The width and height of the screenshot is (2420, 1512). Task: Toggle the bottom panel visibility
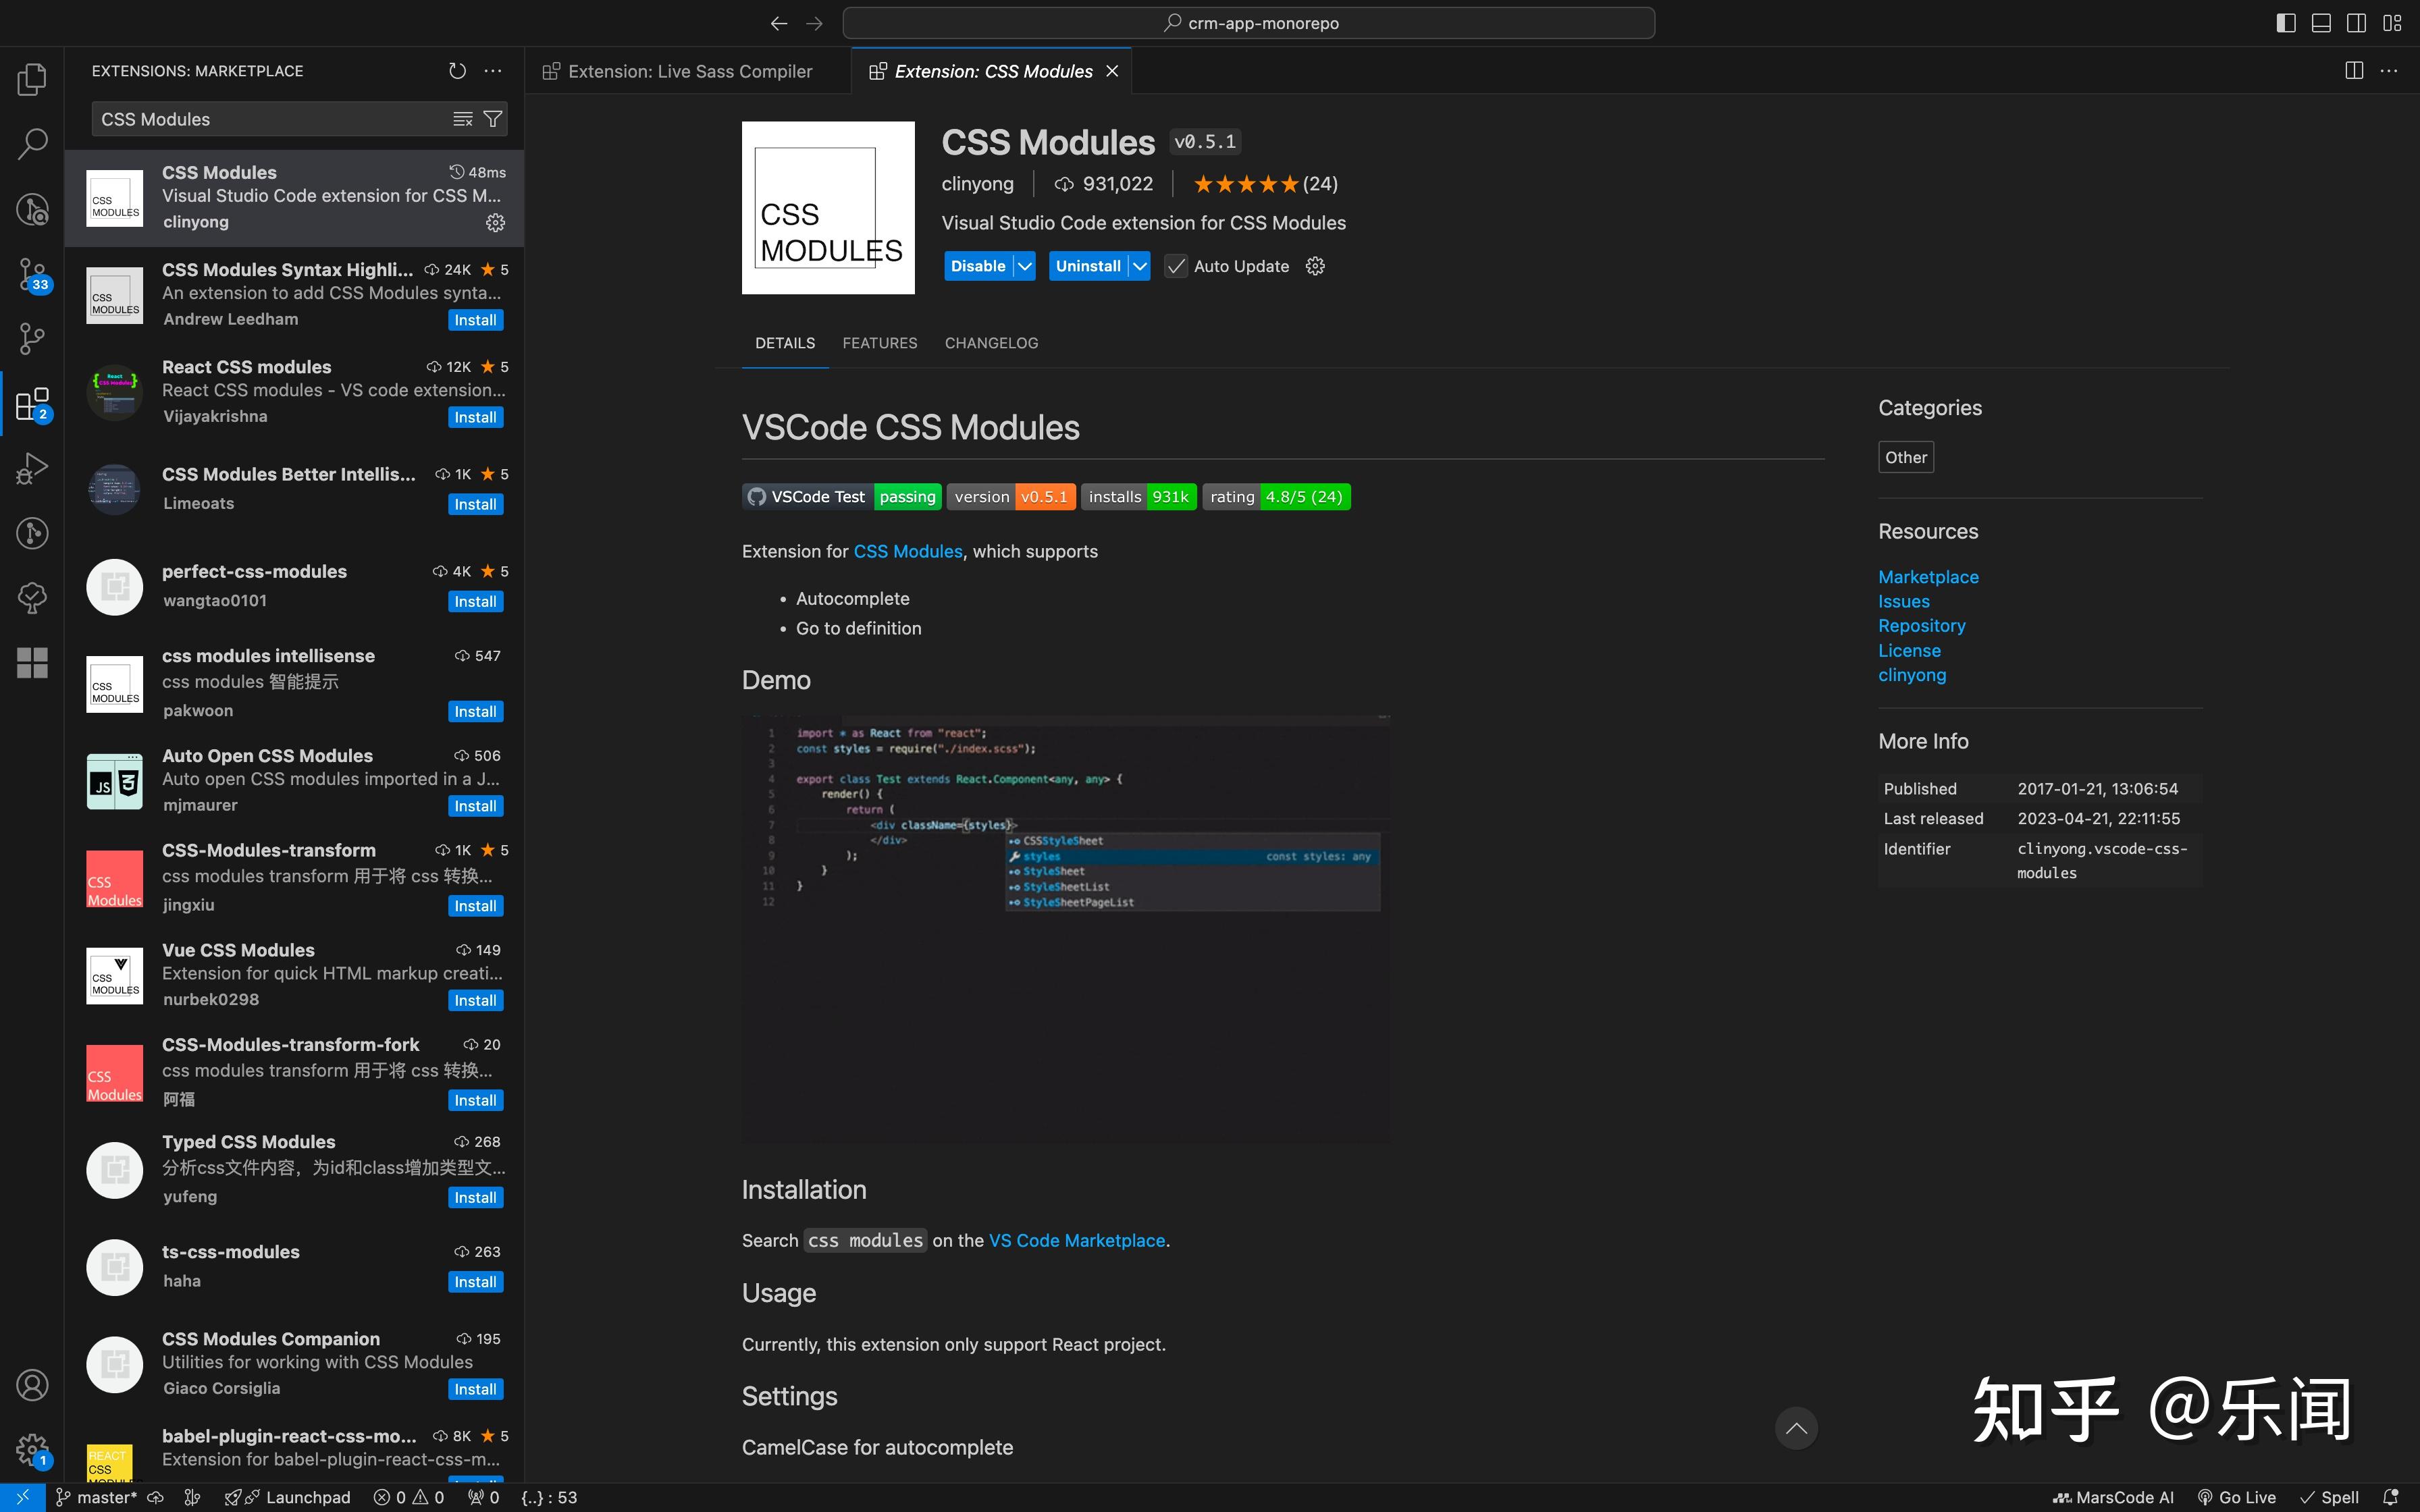tap(2321, 22)
